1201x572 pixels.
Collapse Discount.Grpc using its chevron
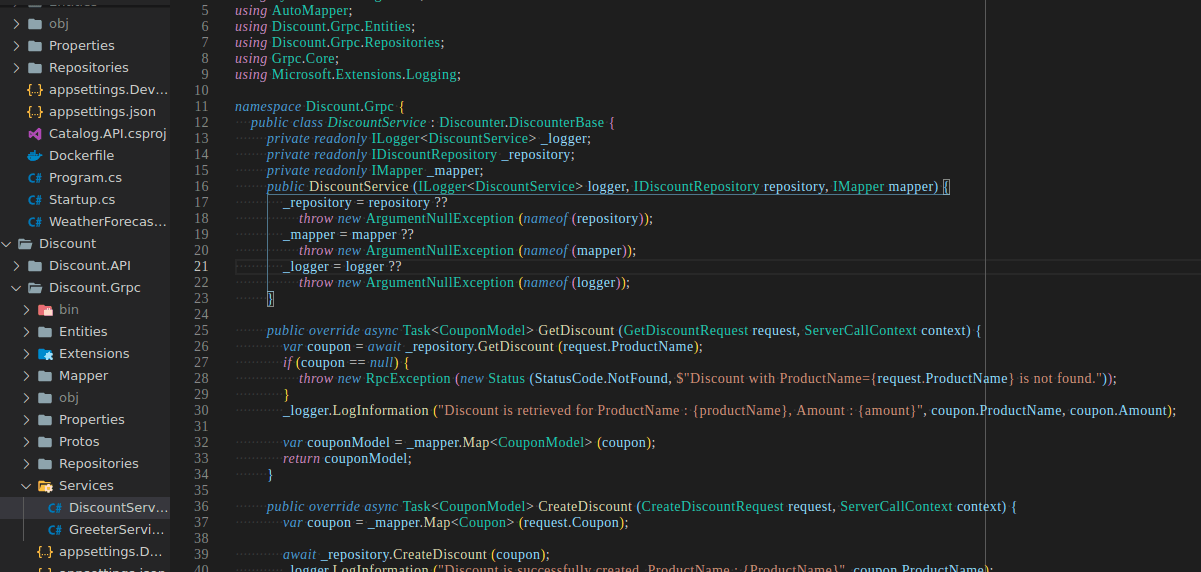click(x=17, y=287)
